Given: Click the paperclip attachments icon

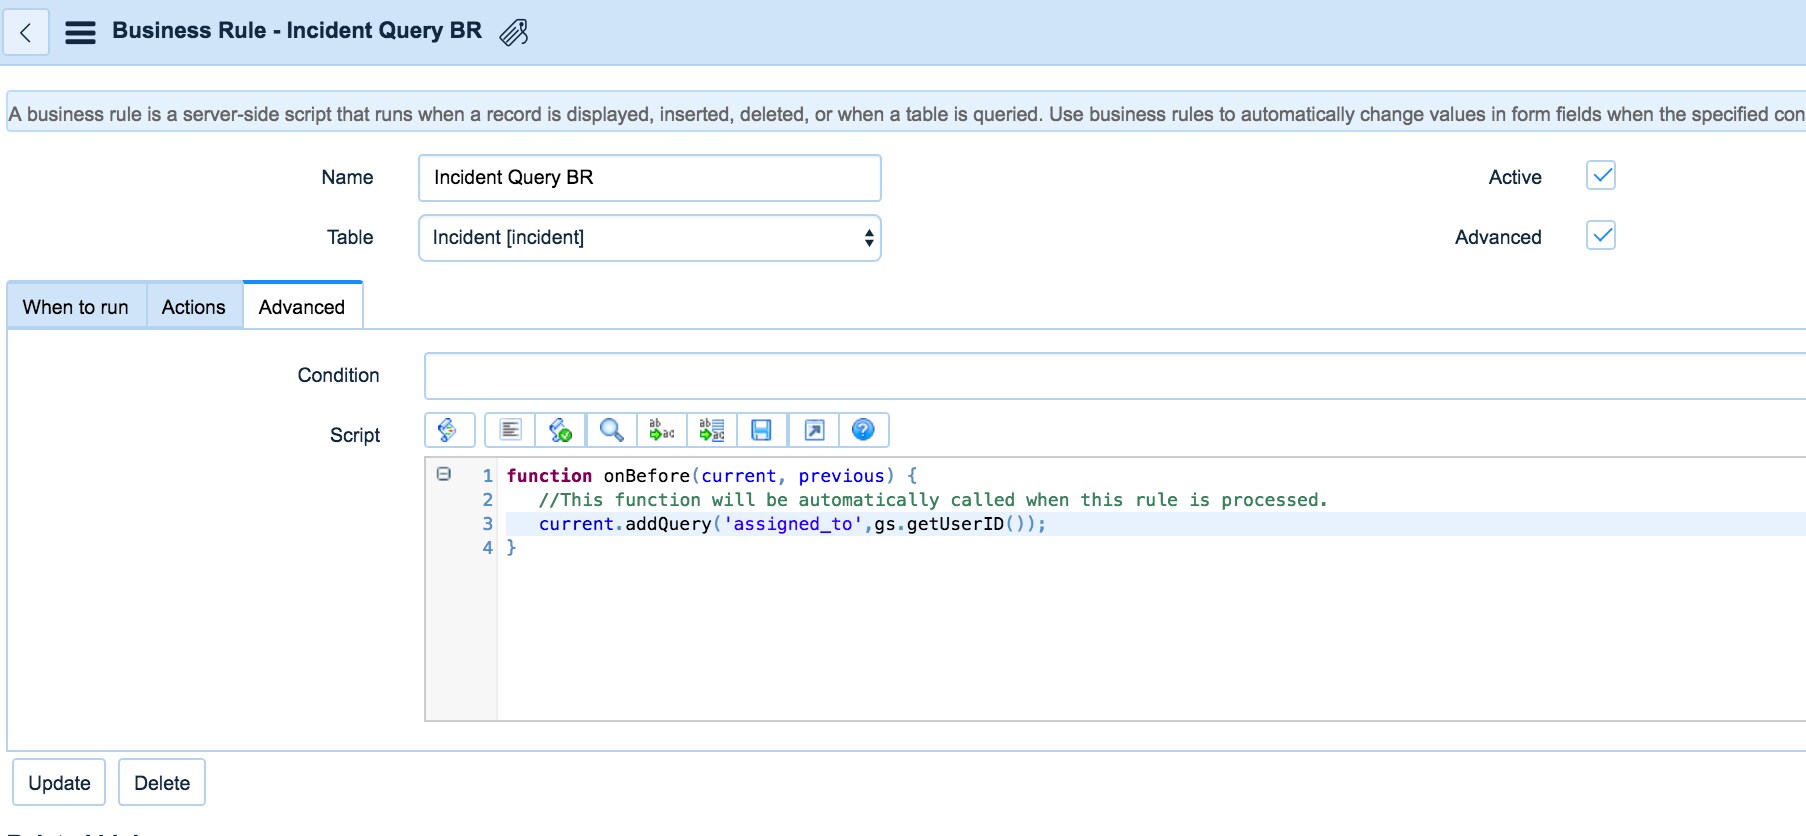Looking at the screenshot, I should coord(514,33).
